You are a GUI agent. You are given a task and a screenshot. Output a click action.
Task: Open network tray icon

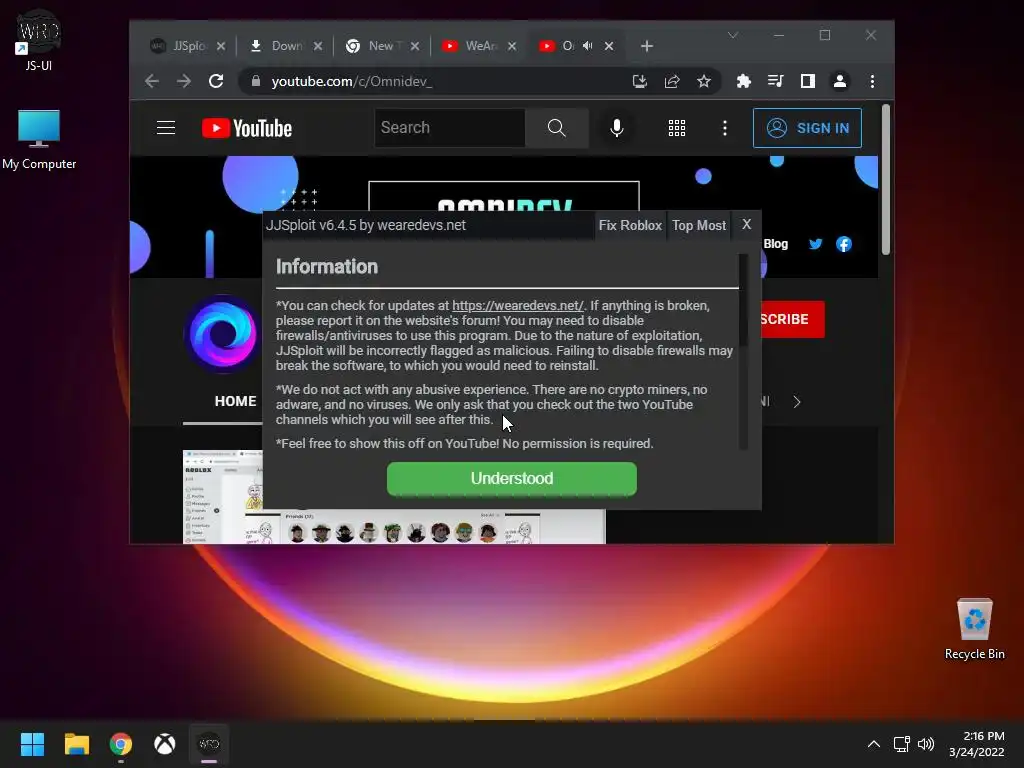(902, 744)
